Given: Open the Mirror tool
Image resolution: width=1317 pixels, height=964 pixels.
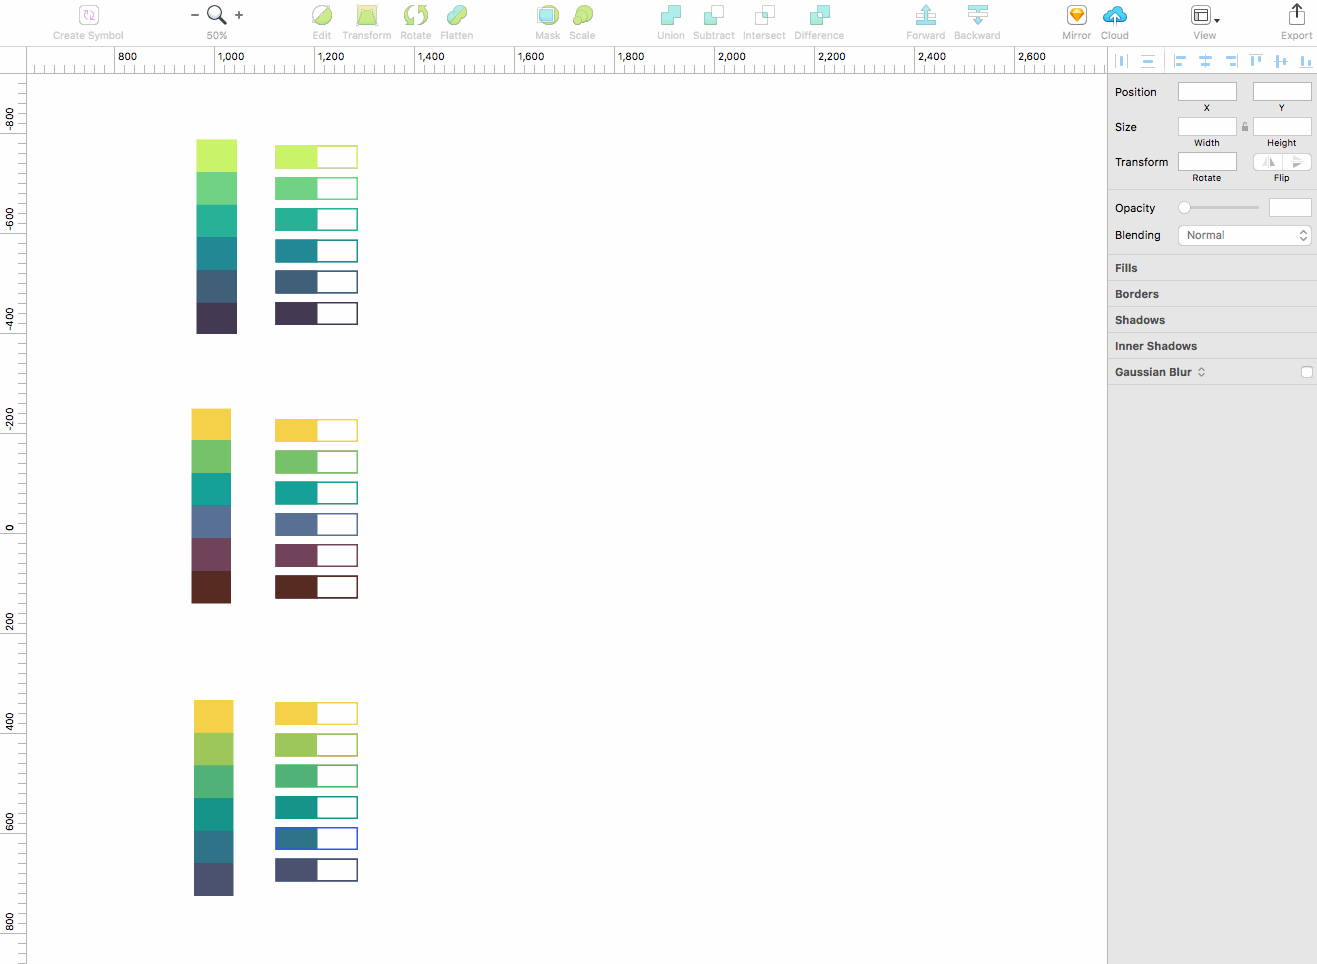Looking at the screenshot, I should 1077,15.
